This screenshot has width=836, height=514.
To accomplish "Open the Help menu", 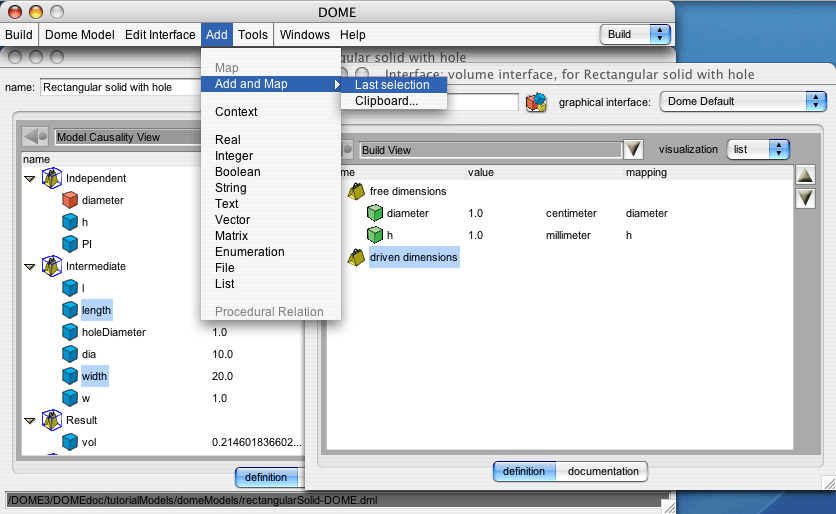I will point(352,35).
